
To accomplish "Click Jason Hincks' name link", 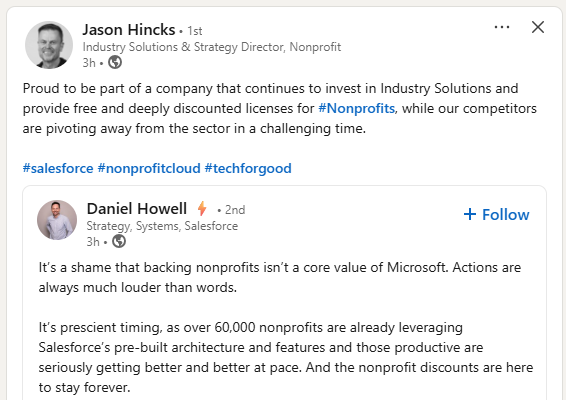I will 129,30.
